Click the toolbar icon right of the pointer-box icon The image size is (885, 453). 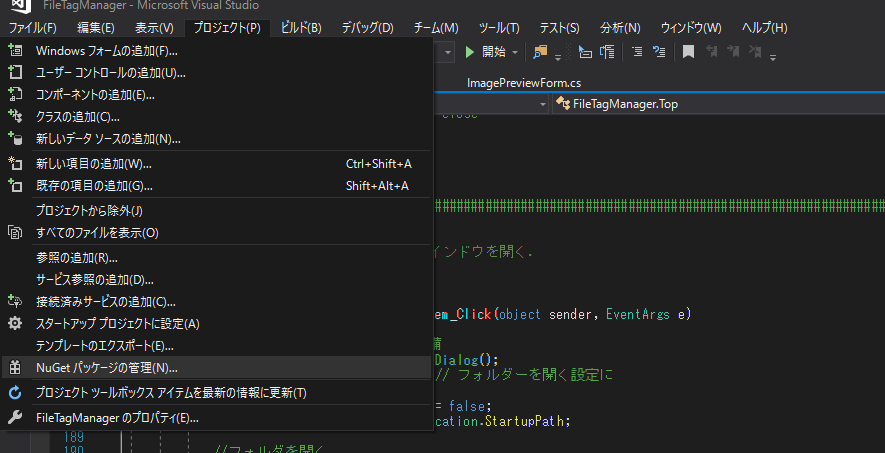pyautogui.click(x=607, y=52)
